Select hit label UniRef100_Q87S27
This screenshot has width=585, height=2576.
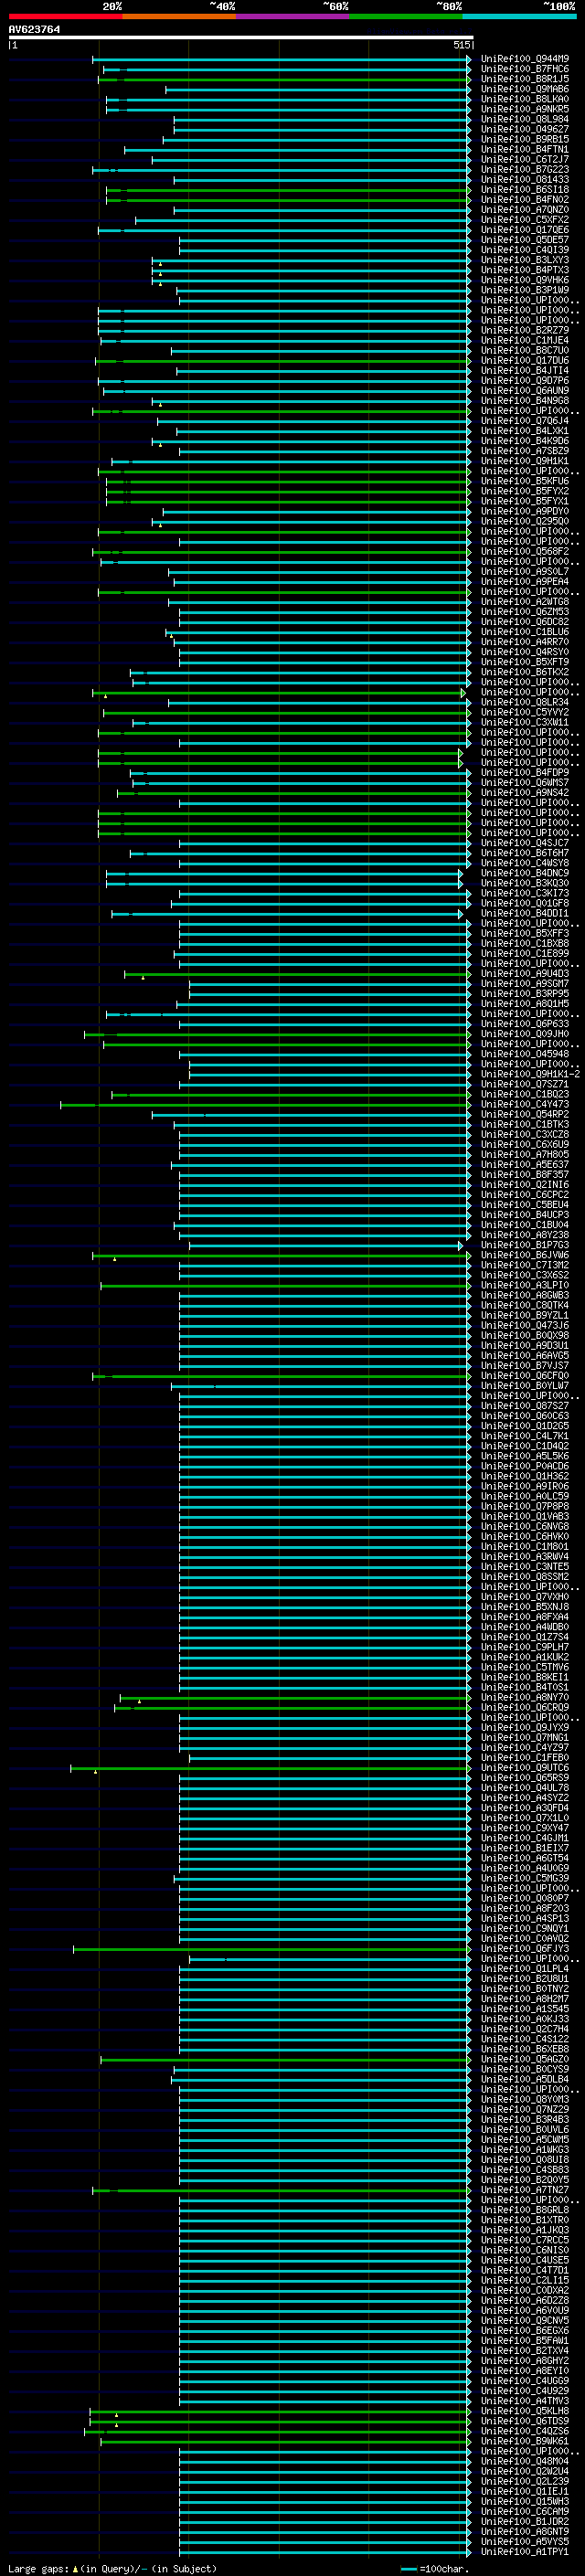[525, 1406]
